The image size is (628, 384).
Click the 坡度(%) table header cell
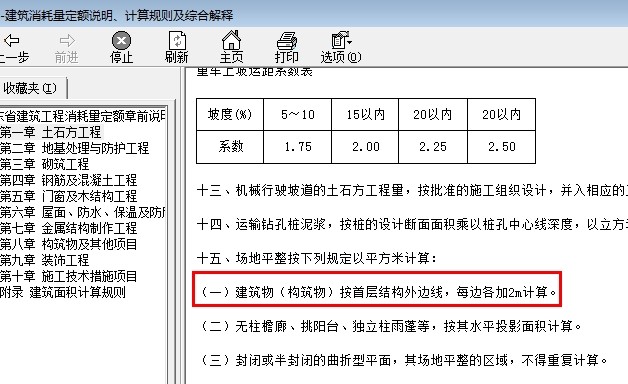coord(230,115)
